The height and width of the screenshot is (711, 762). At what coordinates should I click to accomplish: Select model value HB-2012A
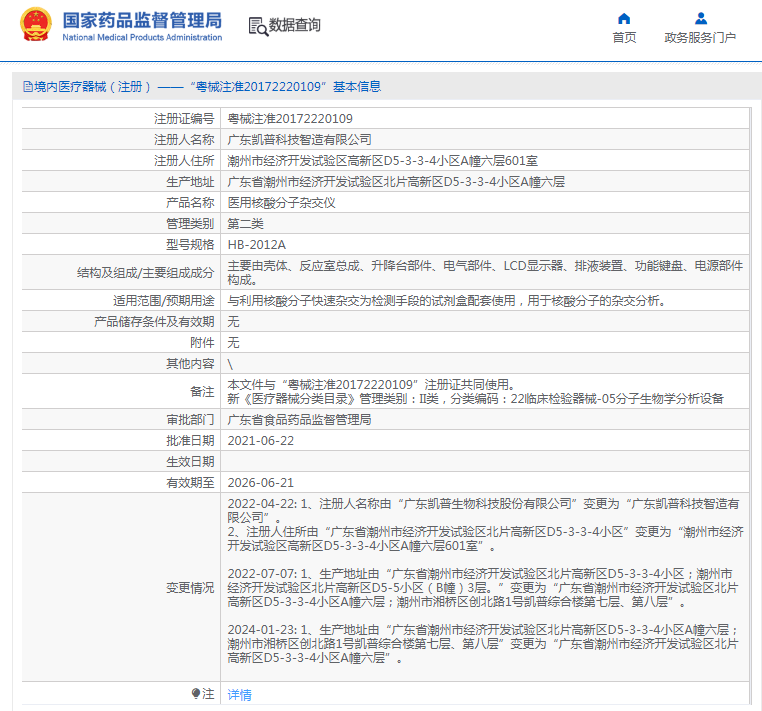coord(257,244)
